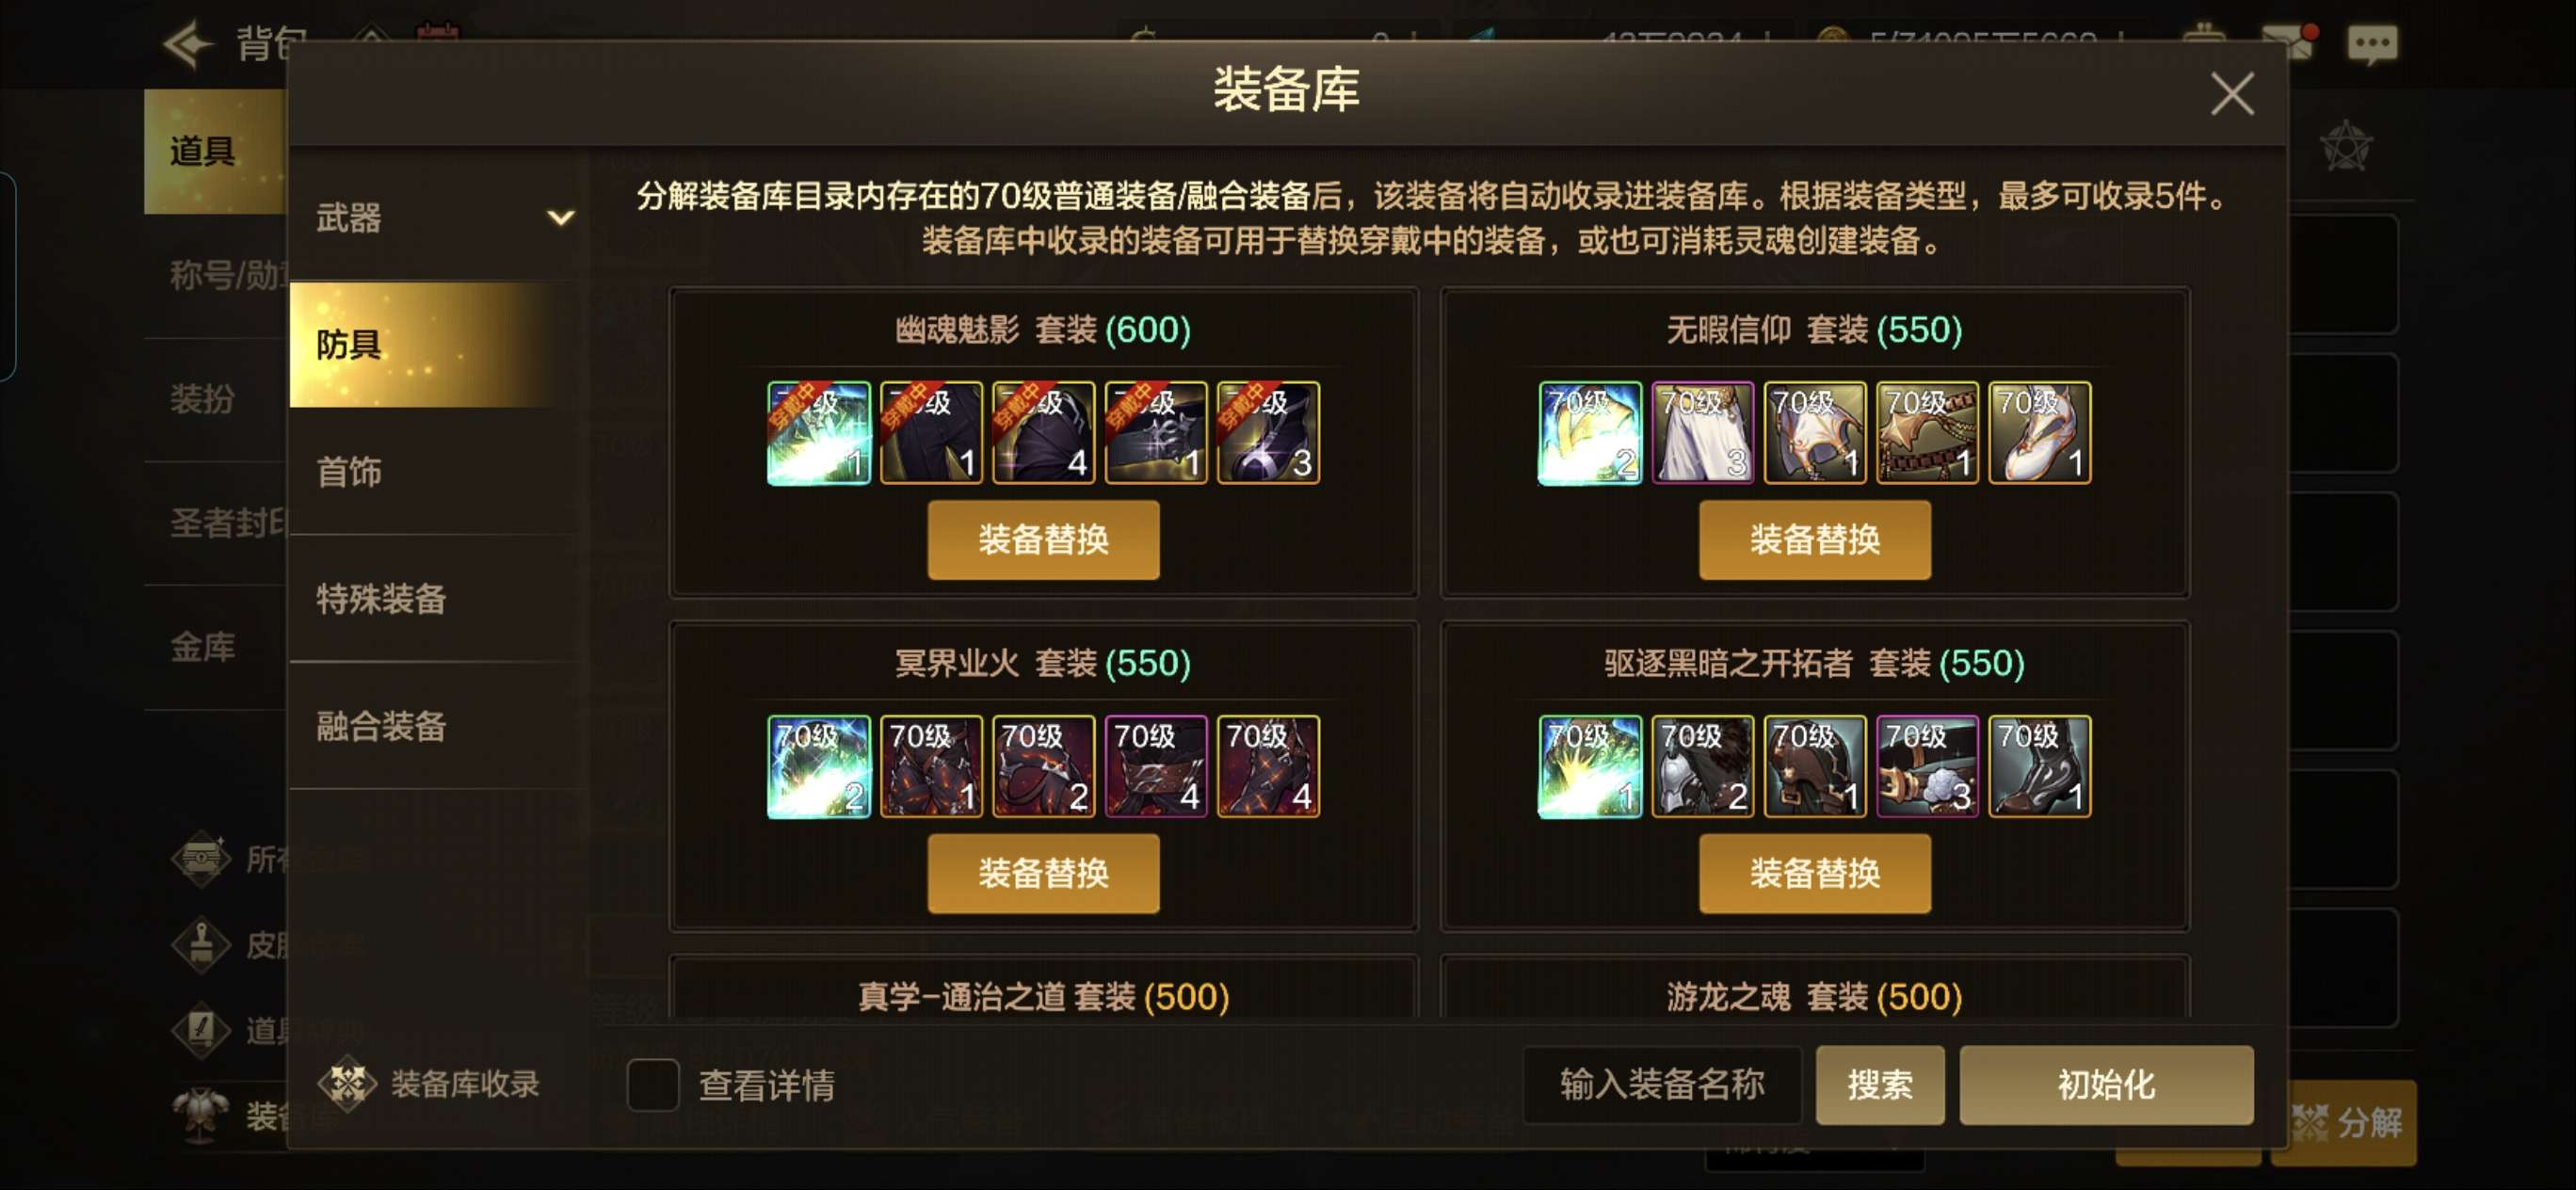Tap the back arrow beside 背包
This screenshot has width=2576, height=1190.
(188, 44)
